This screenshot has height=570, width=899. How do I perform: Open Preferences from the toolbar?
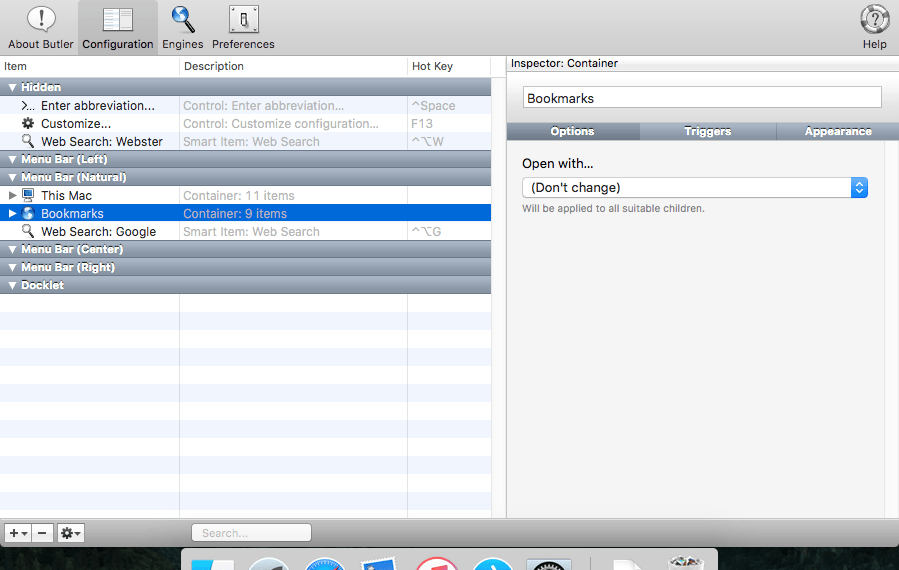(x=243, y=20)
